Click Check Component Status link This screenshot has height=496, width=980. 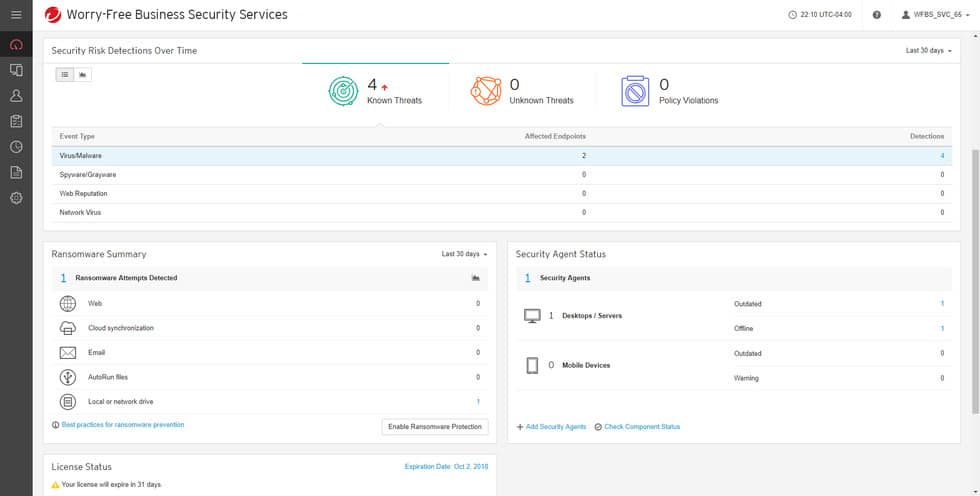click(642, 427)
